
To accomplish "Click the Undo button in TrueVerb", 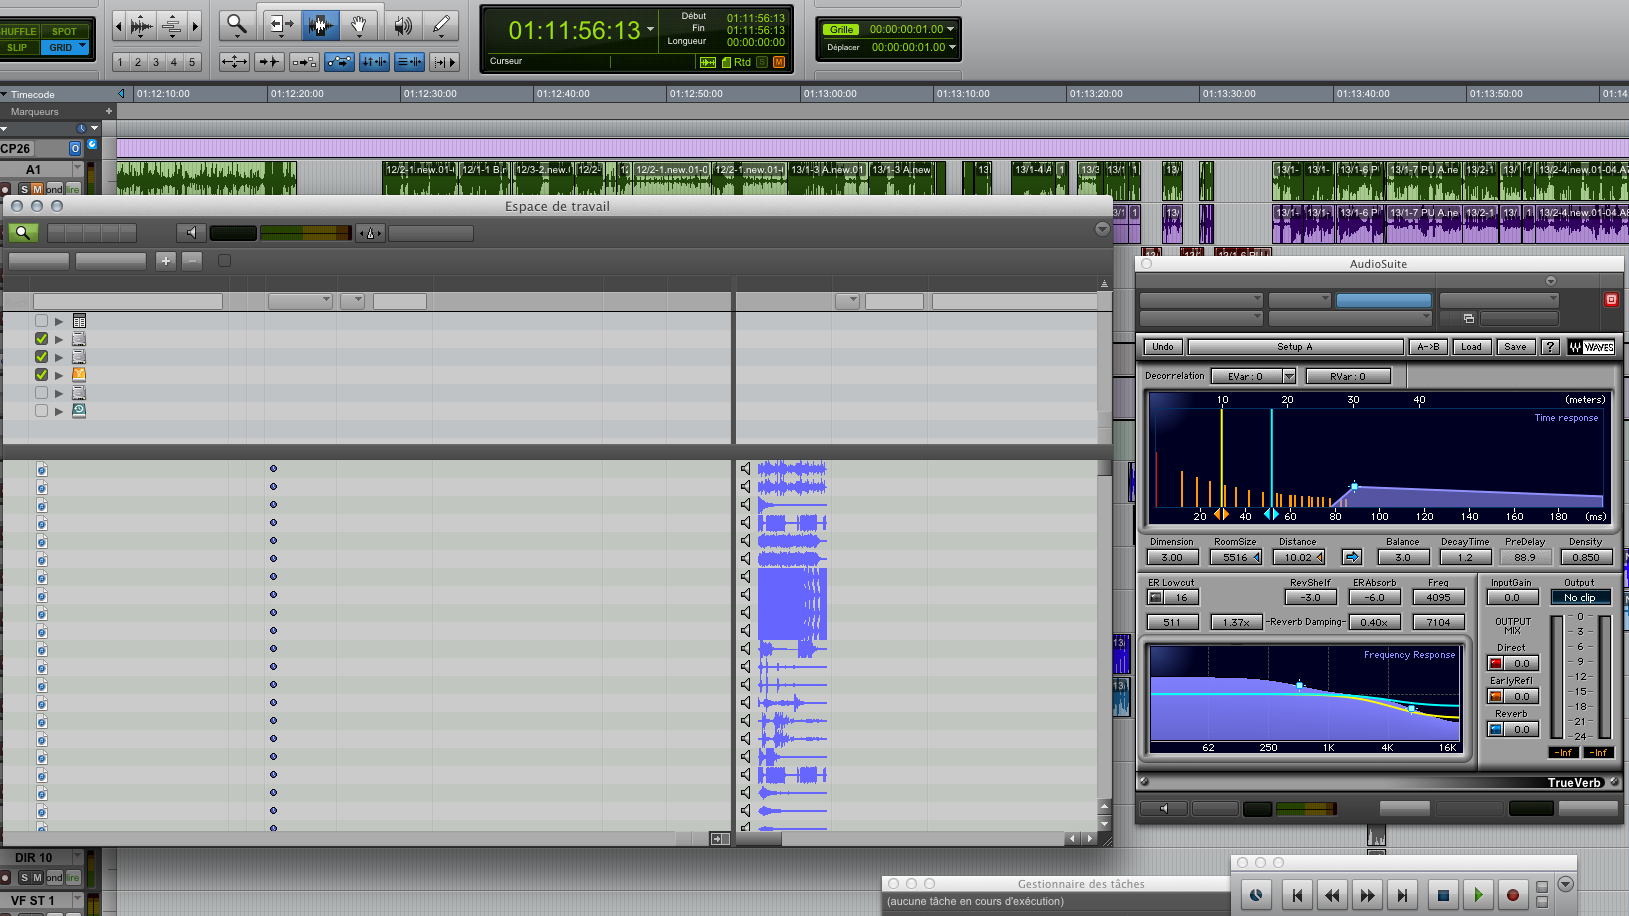I will [x=1163, y=347].
